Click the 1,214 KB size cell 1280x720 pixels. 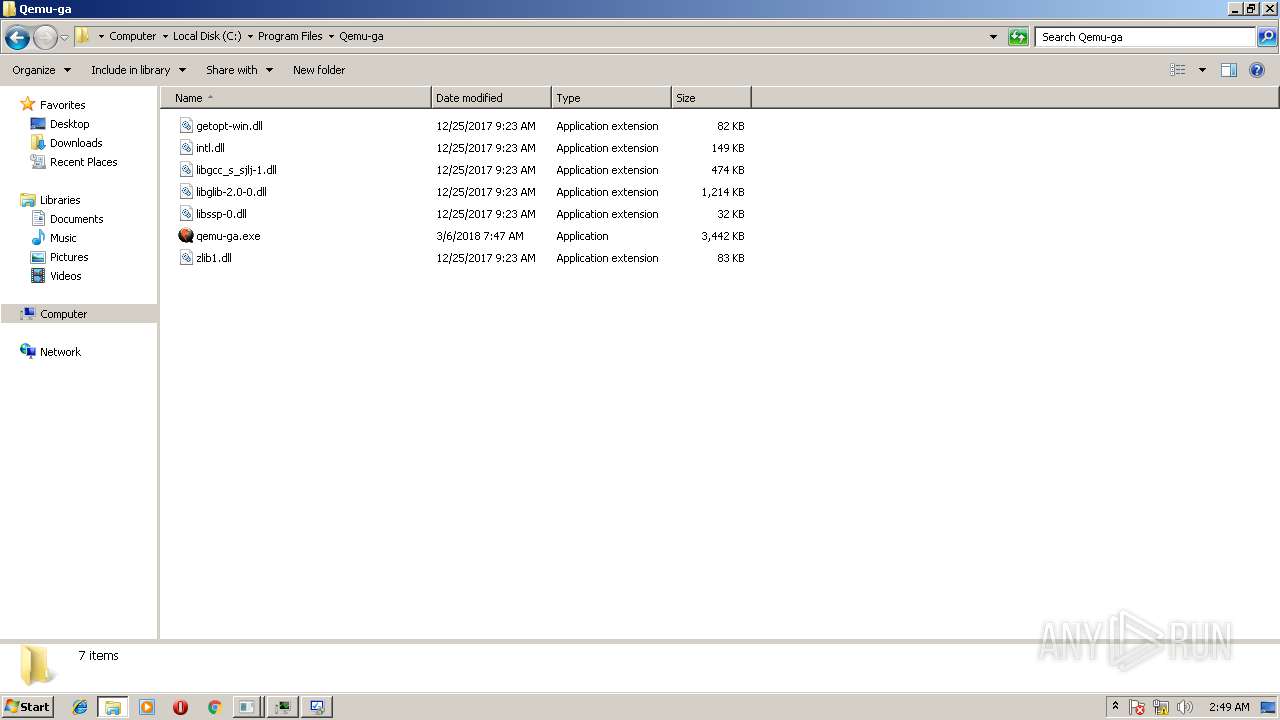(x=723, y=192)
